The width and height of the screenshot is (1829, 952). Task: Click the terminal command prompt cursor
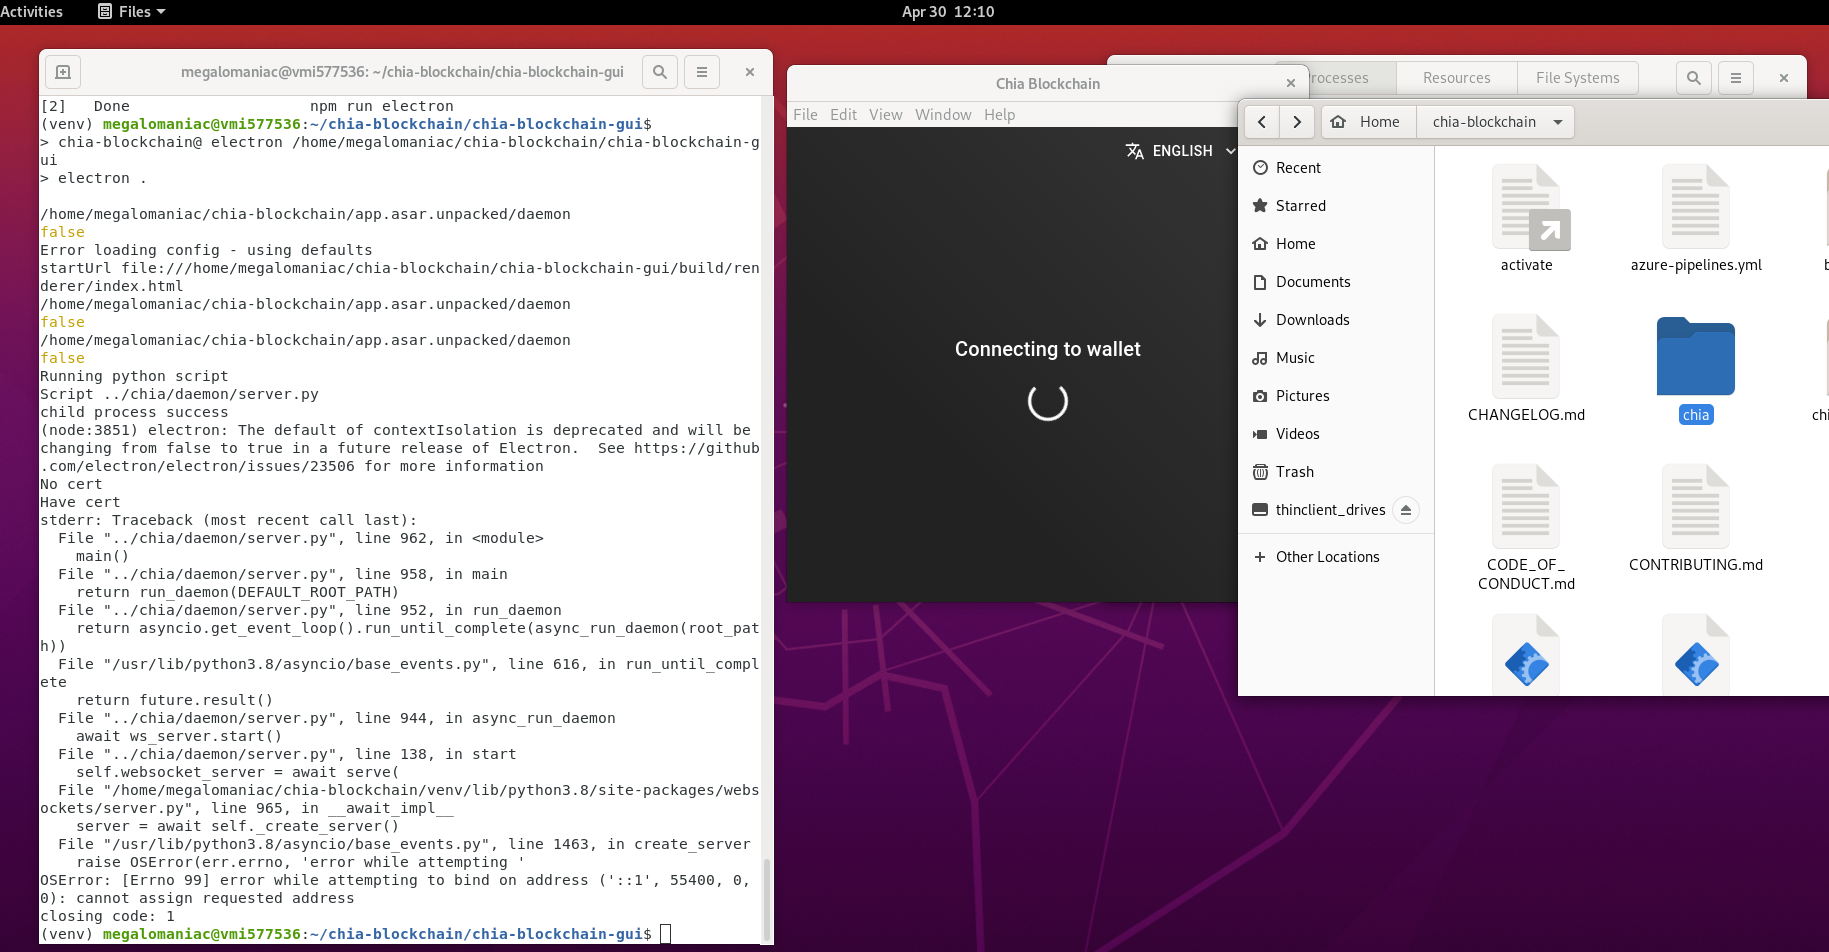point(666,934)
